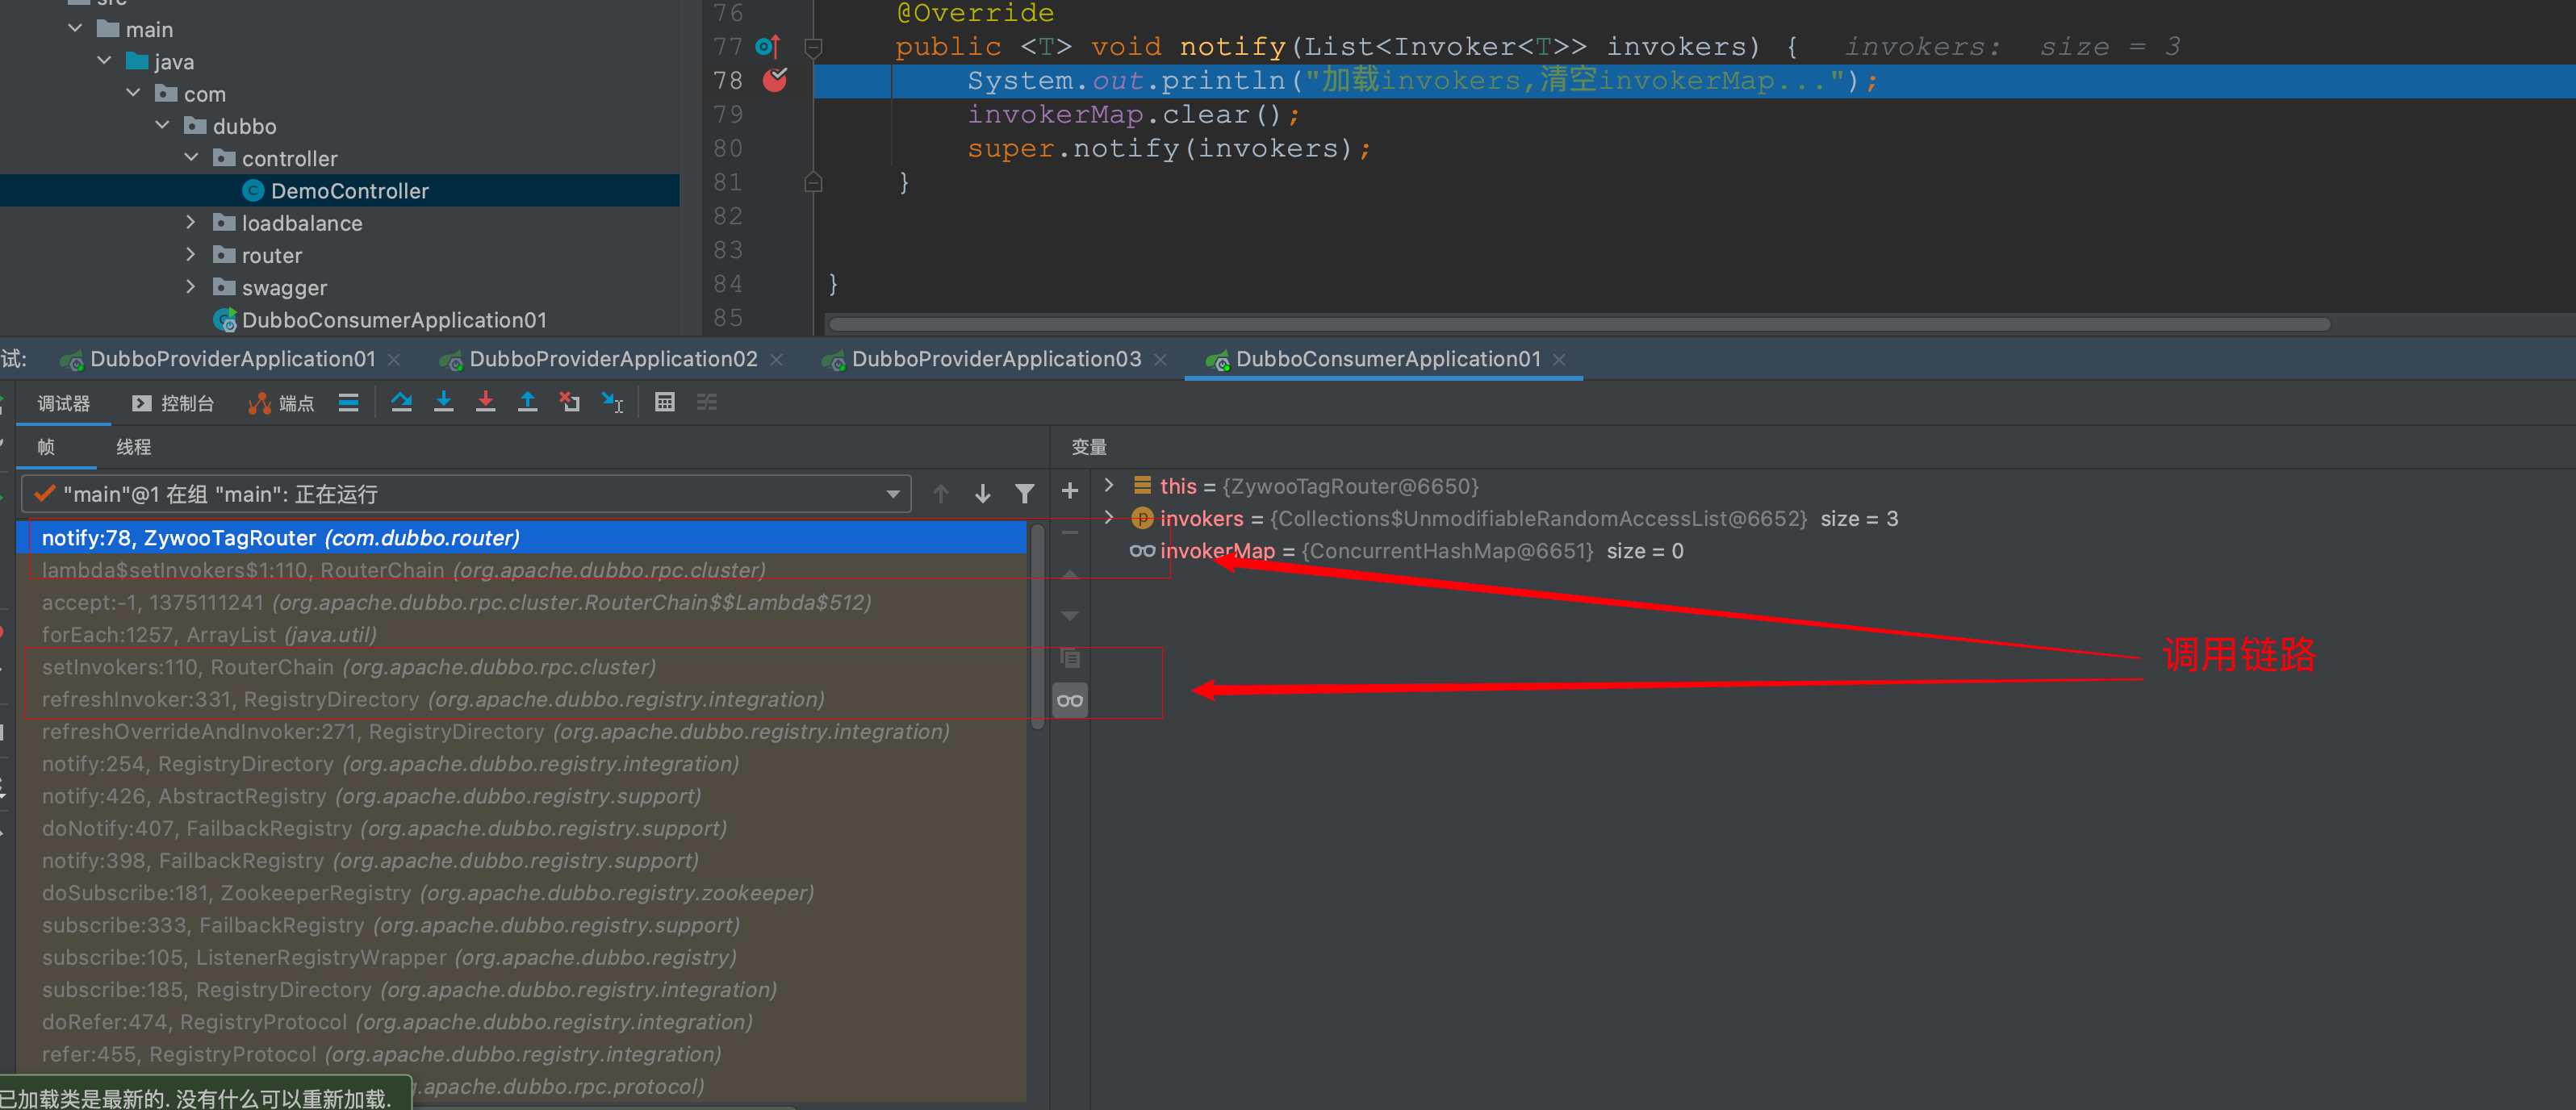The width and height of the screenshot is (2576, 1110).
Task: Collapse the main folder
Action: [76, 29]
